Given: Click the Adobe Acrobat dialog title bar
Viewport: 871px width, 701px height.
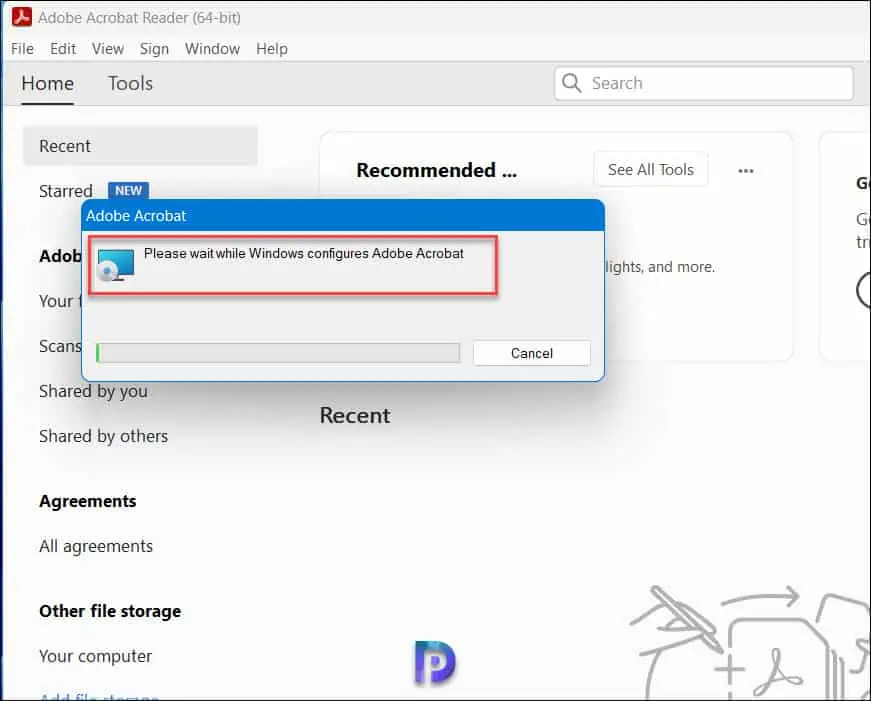Looking at the screenshot, I should [x=343, y=216].
